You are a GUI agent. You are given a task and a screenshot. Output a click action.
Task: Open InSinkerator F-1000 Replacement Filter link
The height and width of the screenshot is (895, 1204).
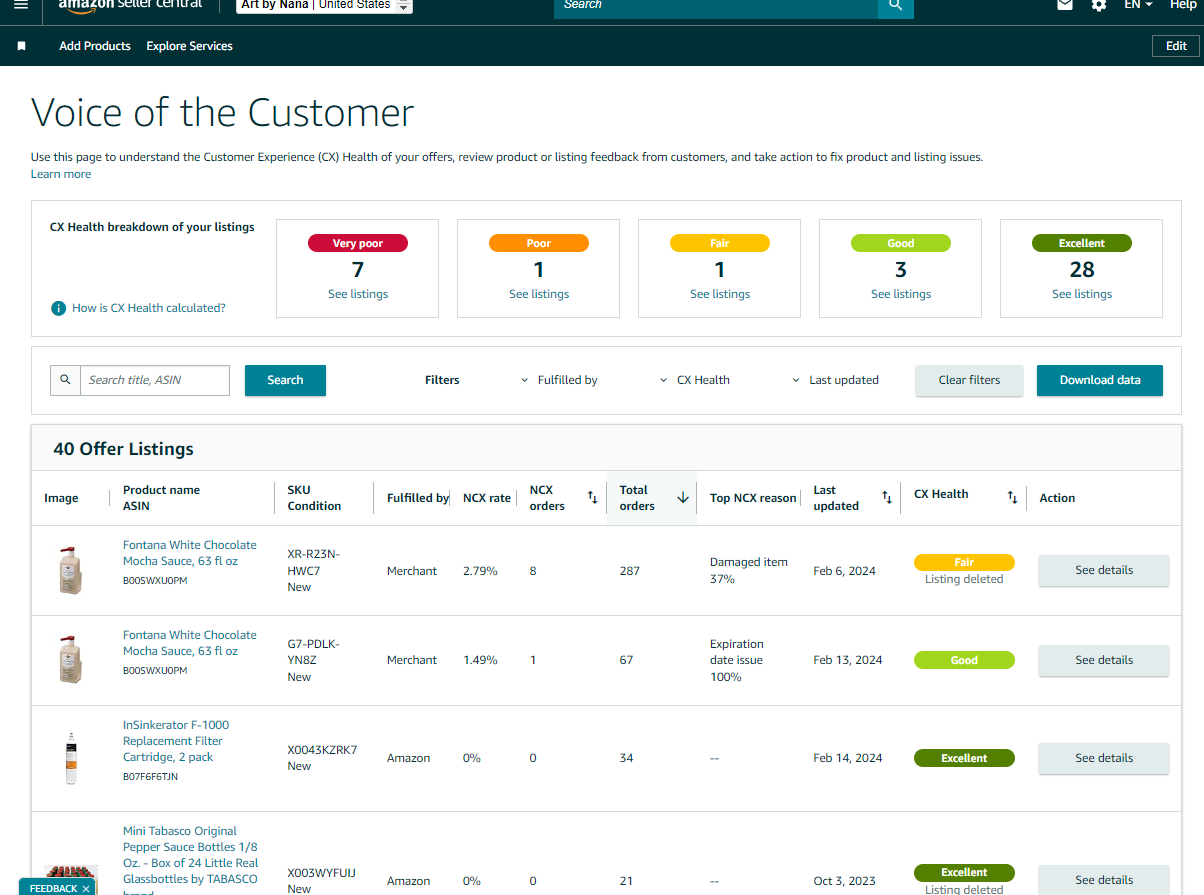coord(176,741)
